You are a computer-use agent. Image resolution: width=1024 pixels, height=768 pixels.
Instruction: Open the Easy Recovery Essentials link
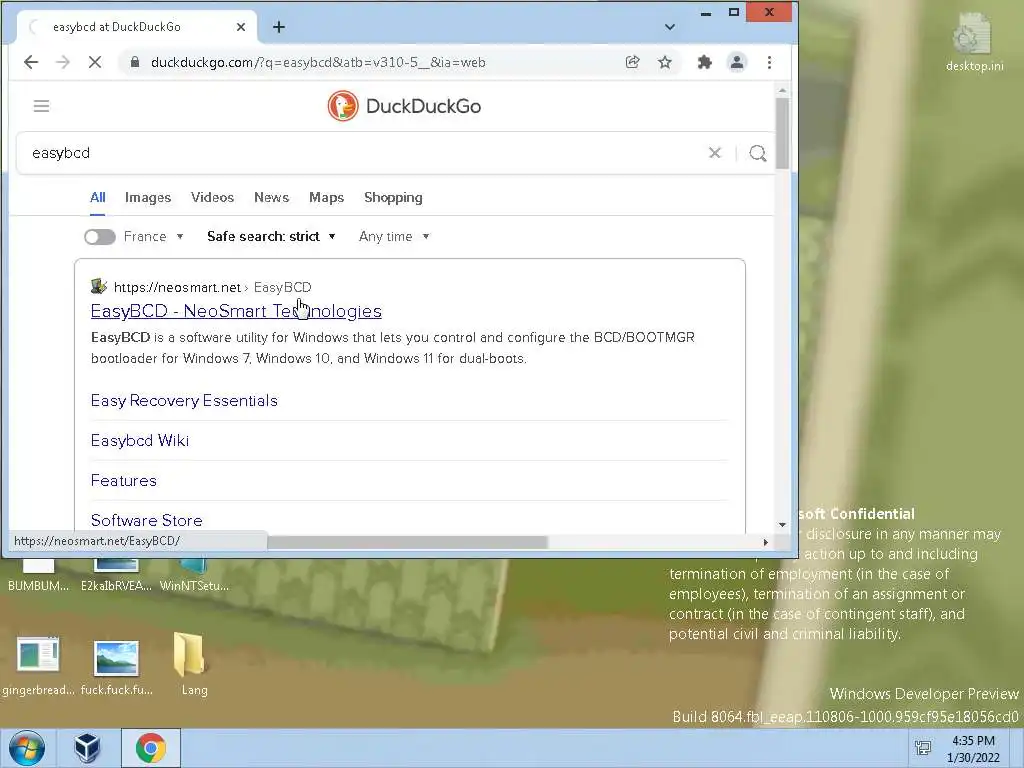click(x=184, y=400)
